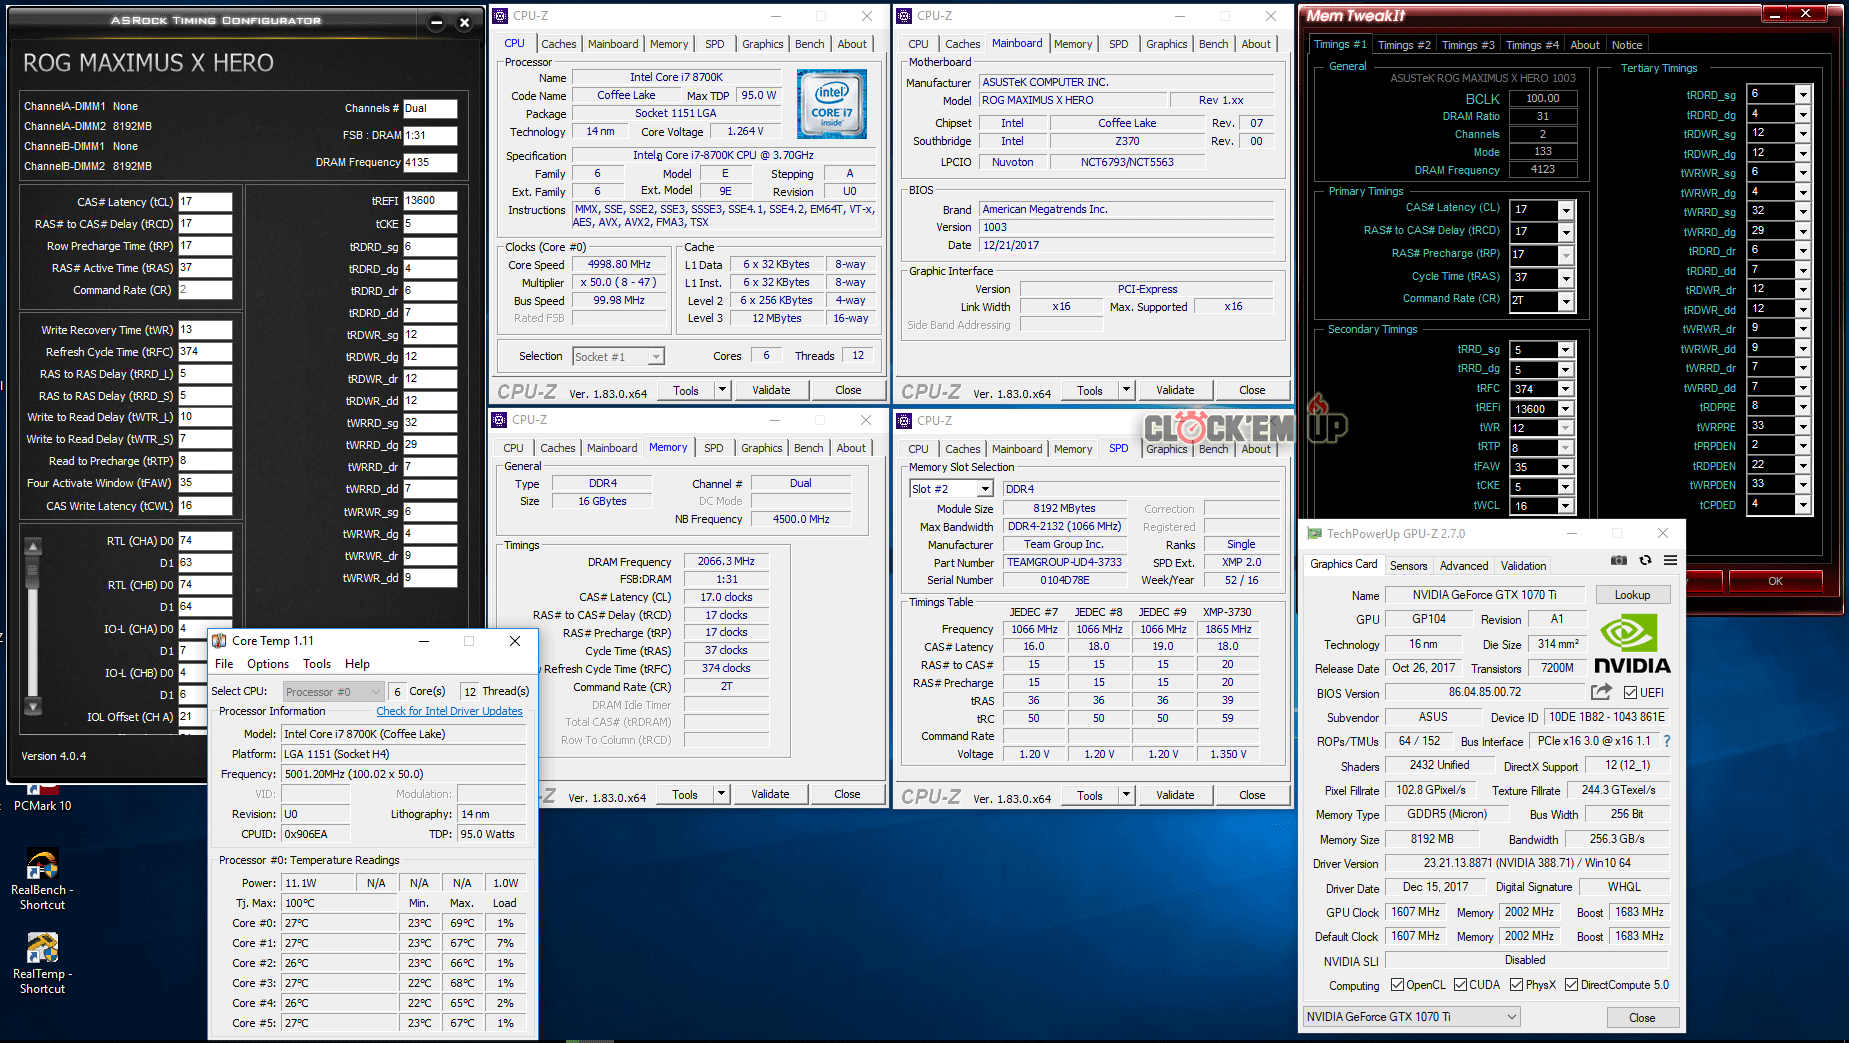Click the Bus Interface question mark icon
Image resolution: width=1849 pixels, height=1043 pixels.
pos(1667,741)
